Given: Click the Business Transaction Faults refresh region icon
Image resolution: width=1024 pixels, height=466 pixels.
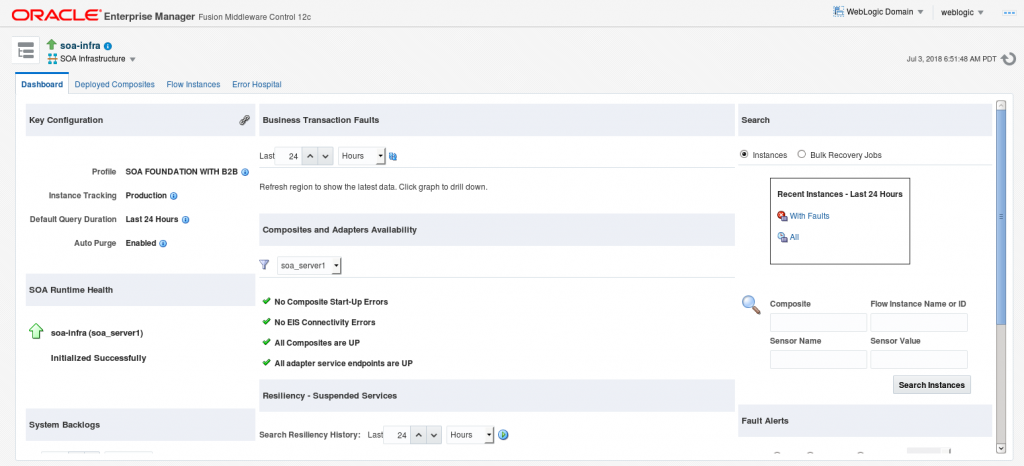Looking at the screenshot, I should [x=393, y=156].
